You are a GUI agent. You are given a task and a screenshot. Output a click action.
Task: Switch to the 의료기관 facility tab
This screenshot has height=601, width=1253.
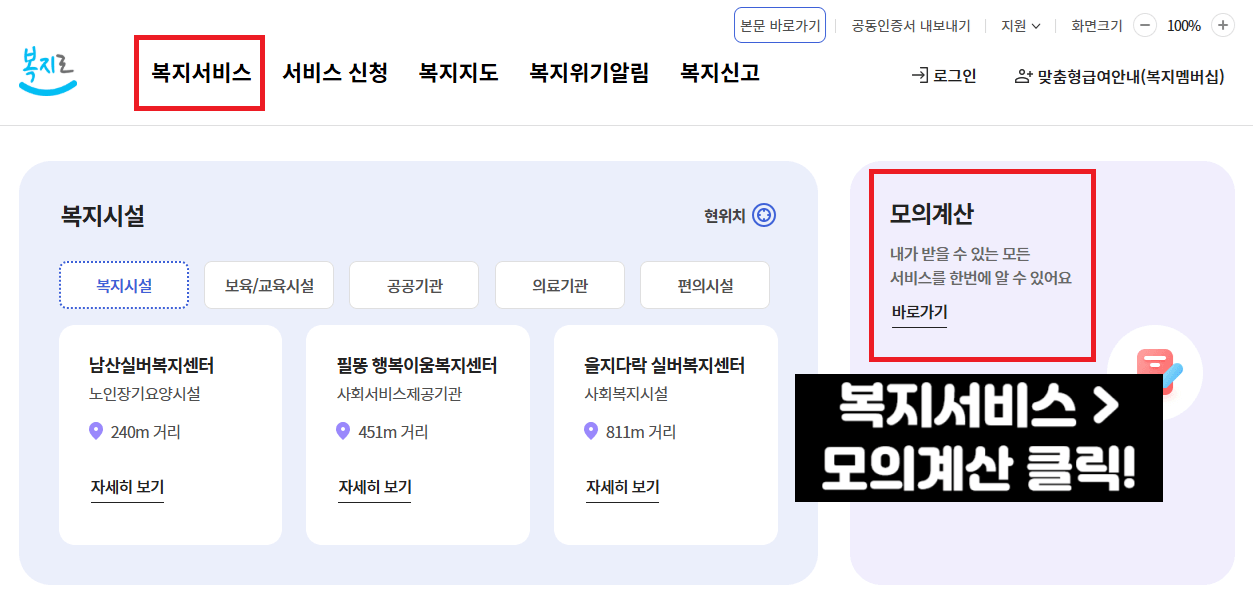(x=559, y=285)
